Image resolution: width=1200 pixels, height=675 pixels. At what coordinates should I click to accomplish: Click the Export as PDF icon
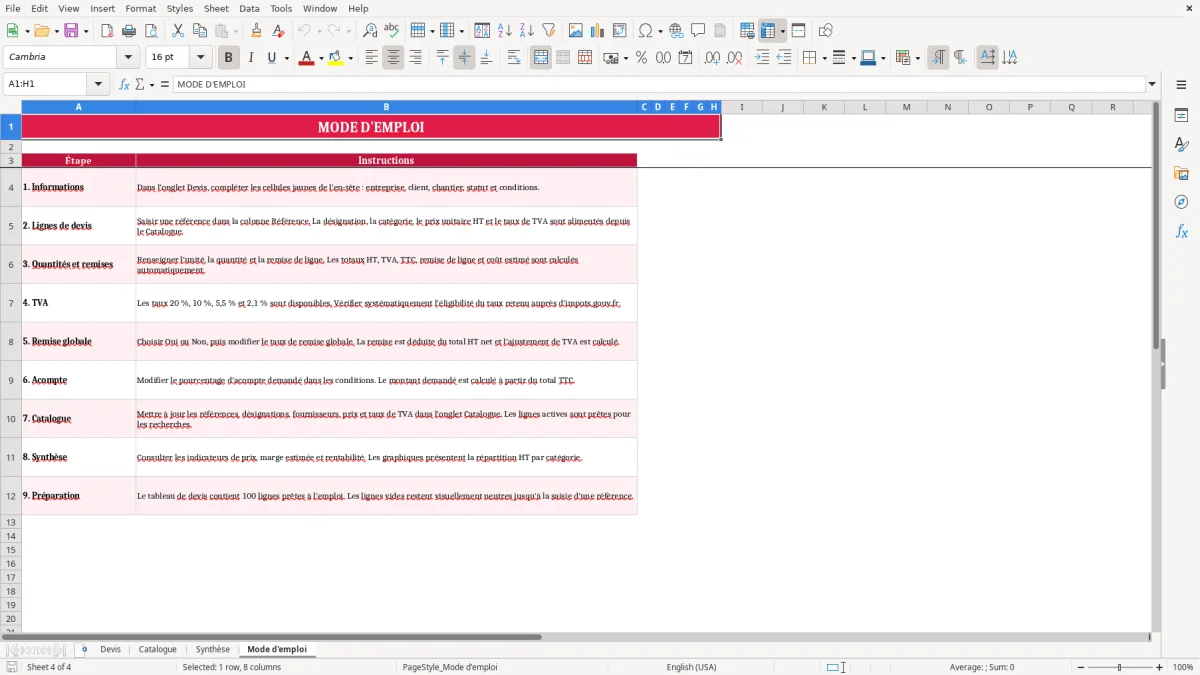click(107, 31)
